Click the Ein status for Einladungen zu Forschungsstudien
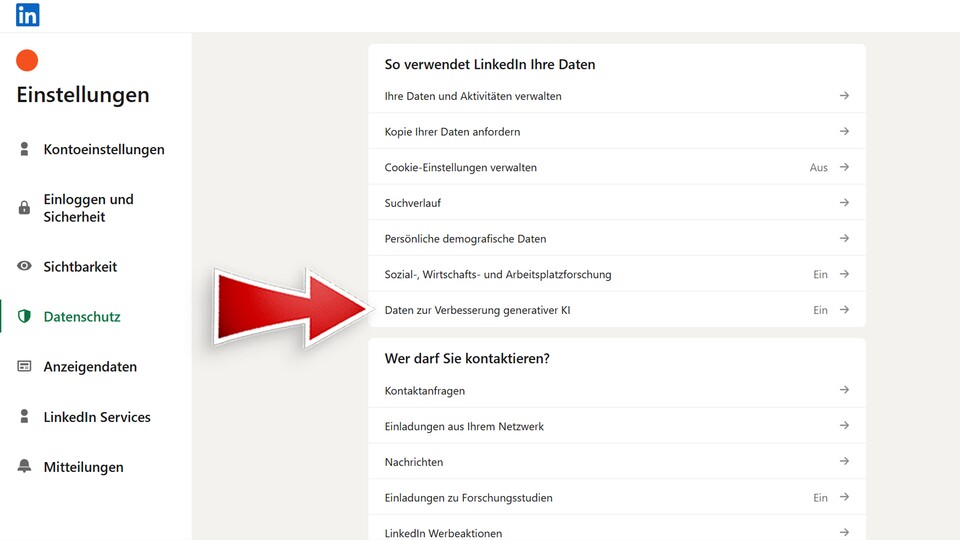This screenshot has width=960, height=540. [820, 498]
